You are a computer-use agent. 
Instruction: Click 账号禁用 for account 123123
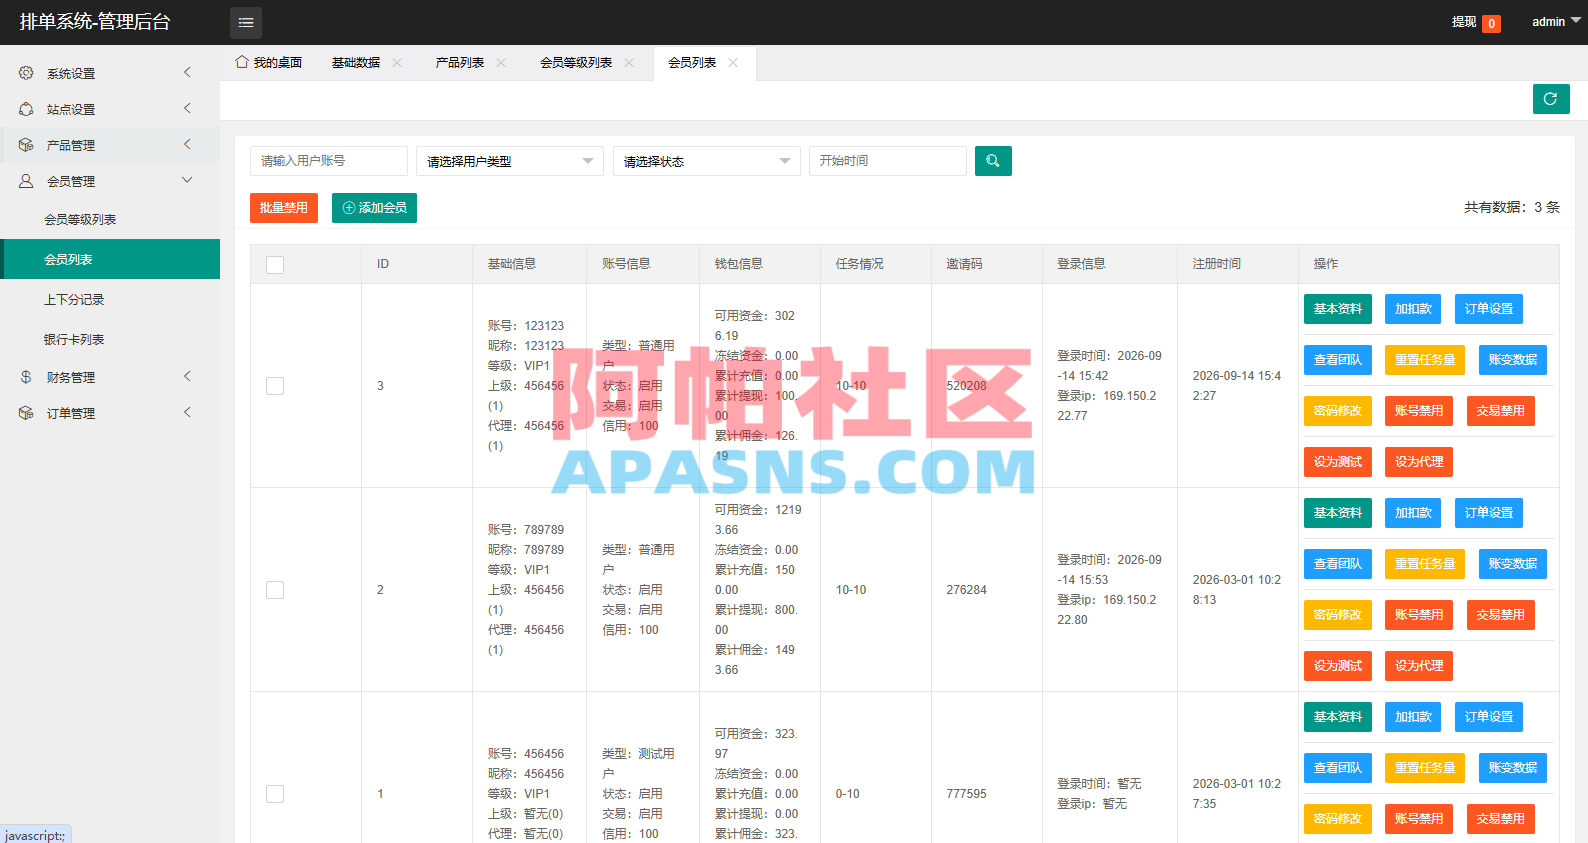click(1419, 411)
